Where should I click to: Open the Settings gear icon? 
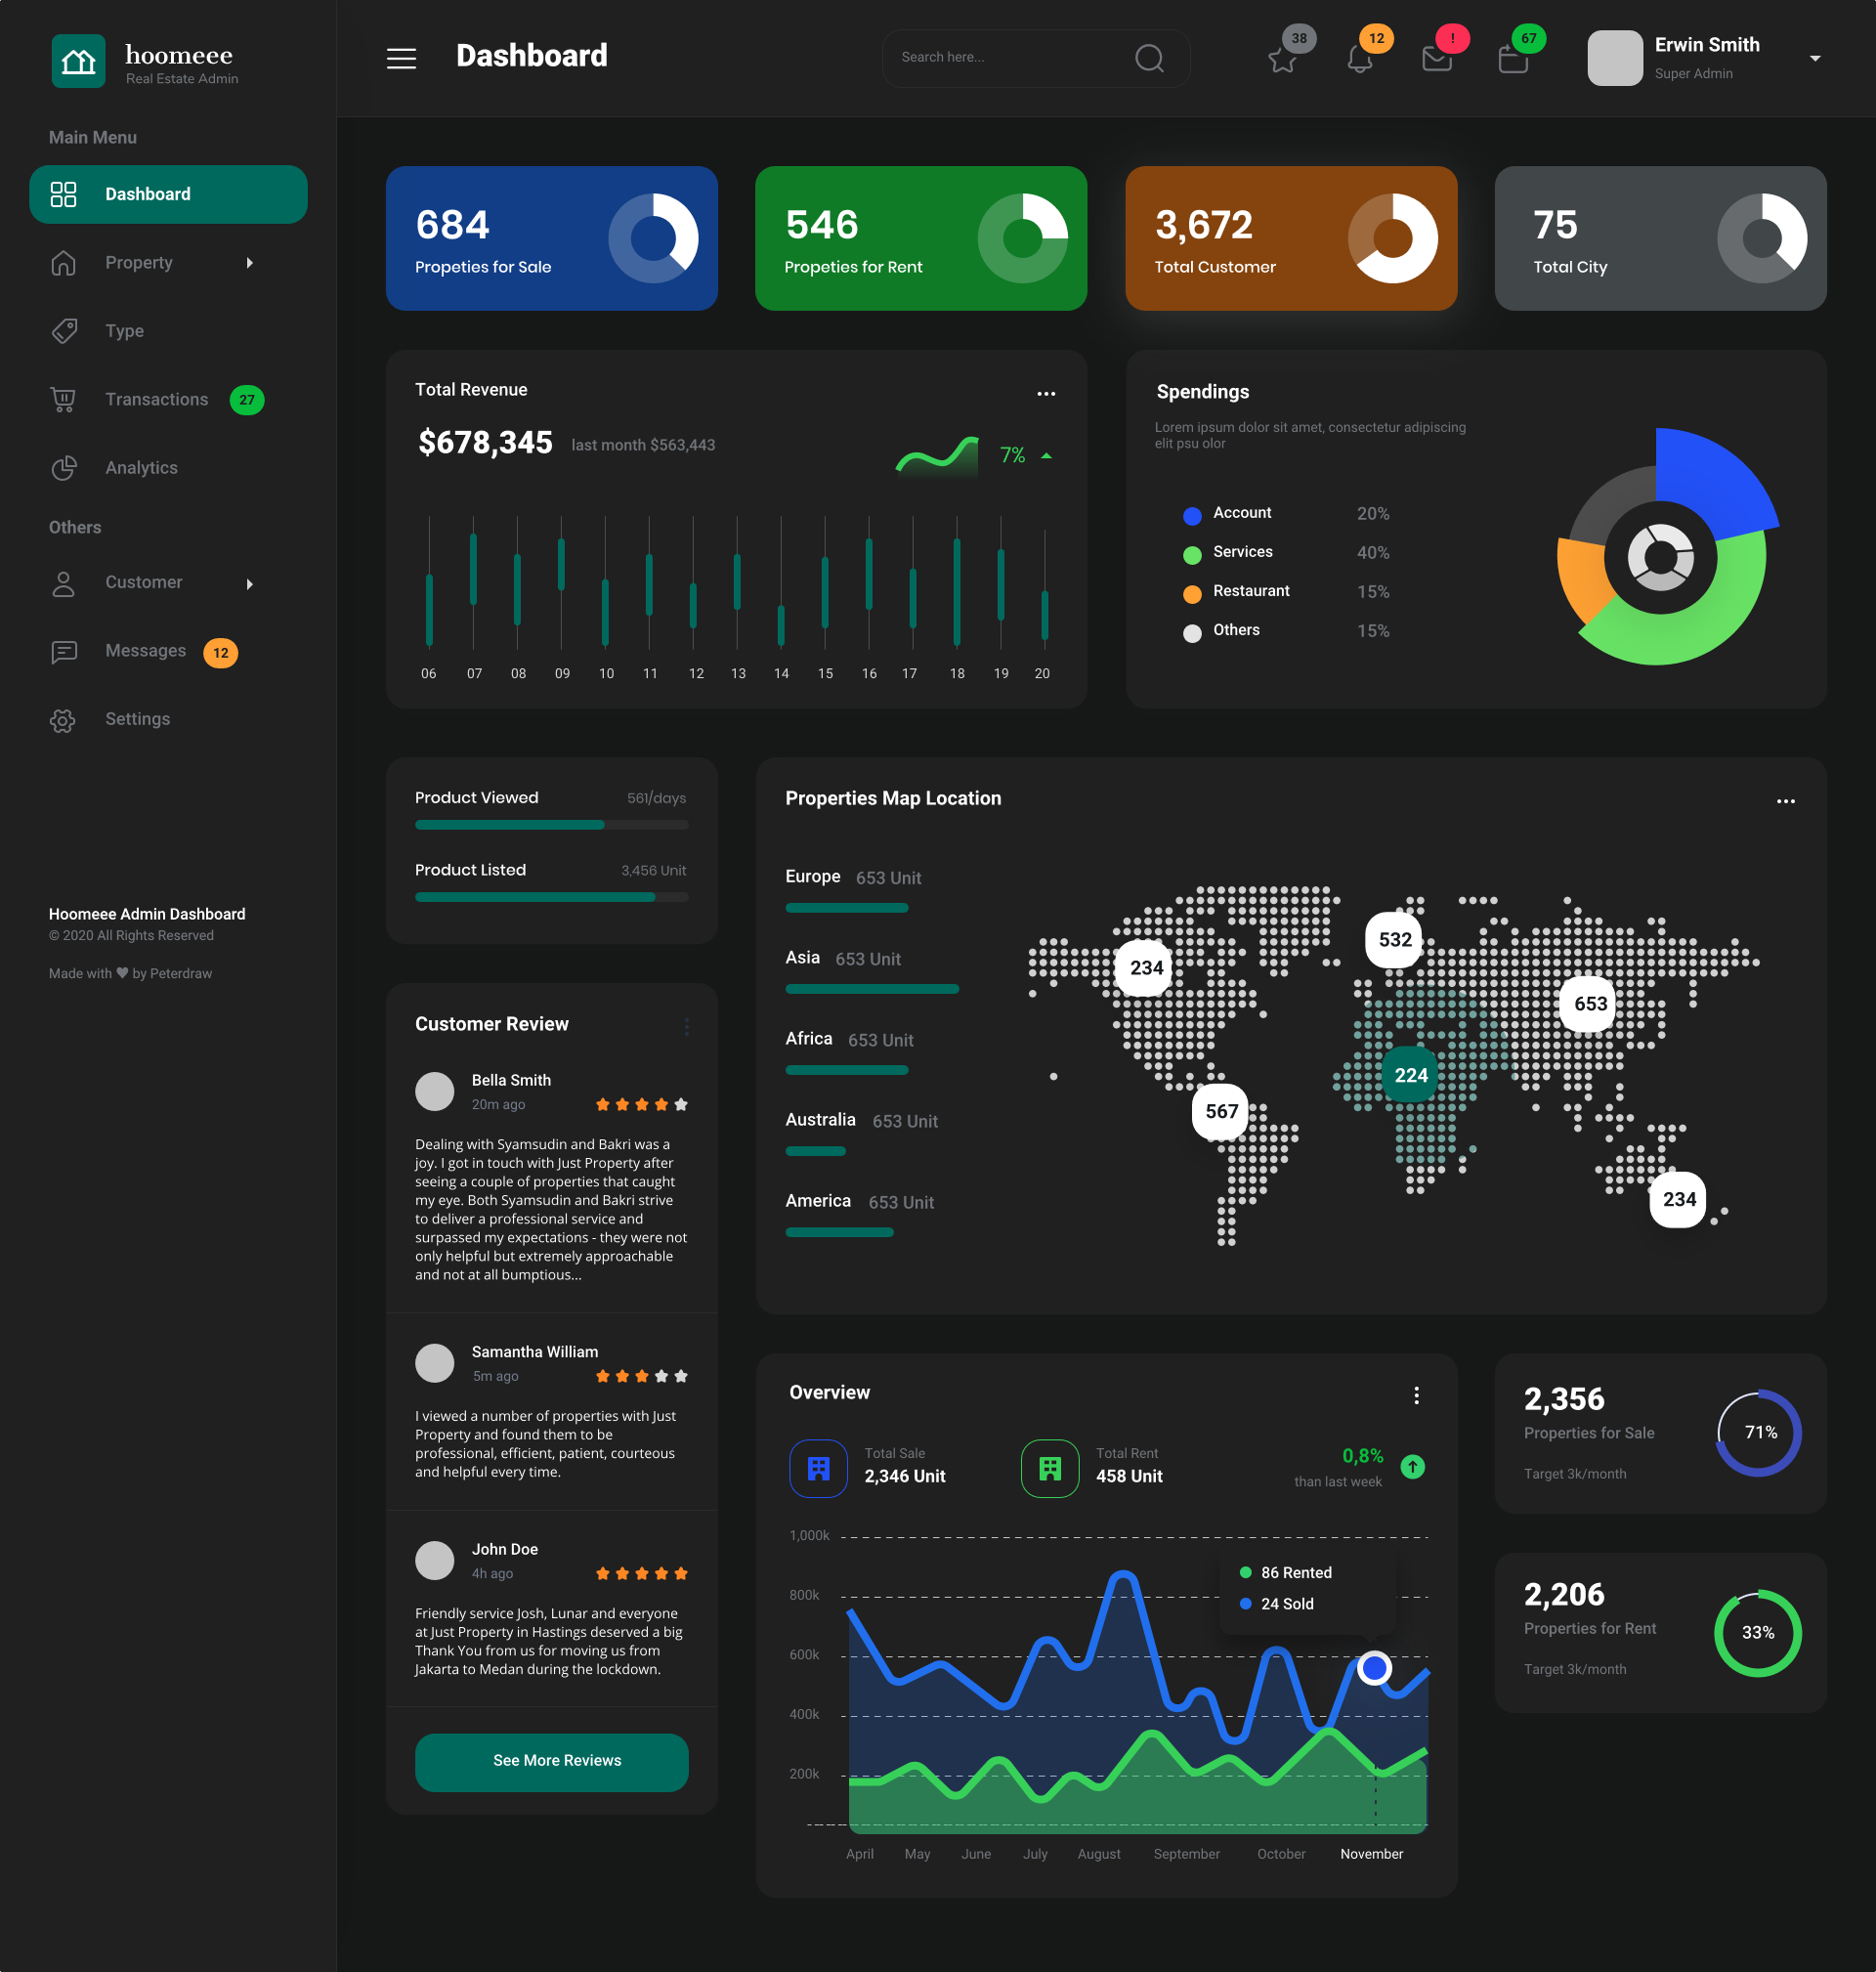pos(64,720)
